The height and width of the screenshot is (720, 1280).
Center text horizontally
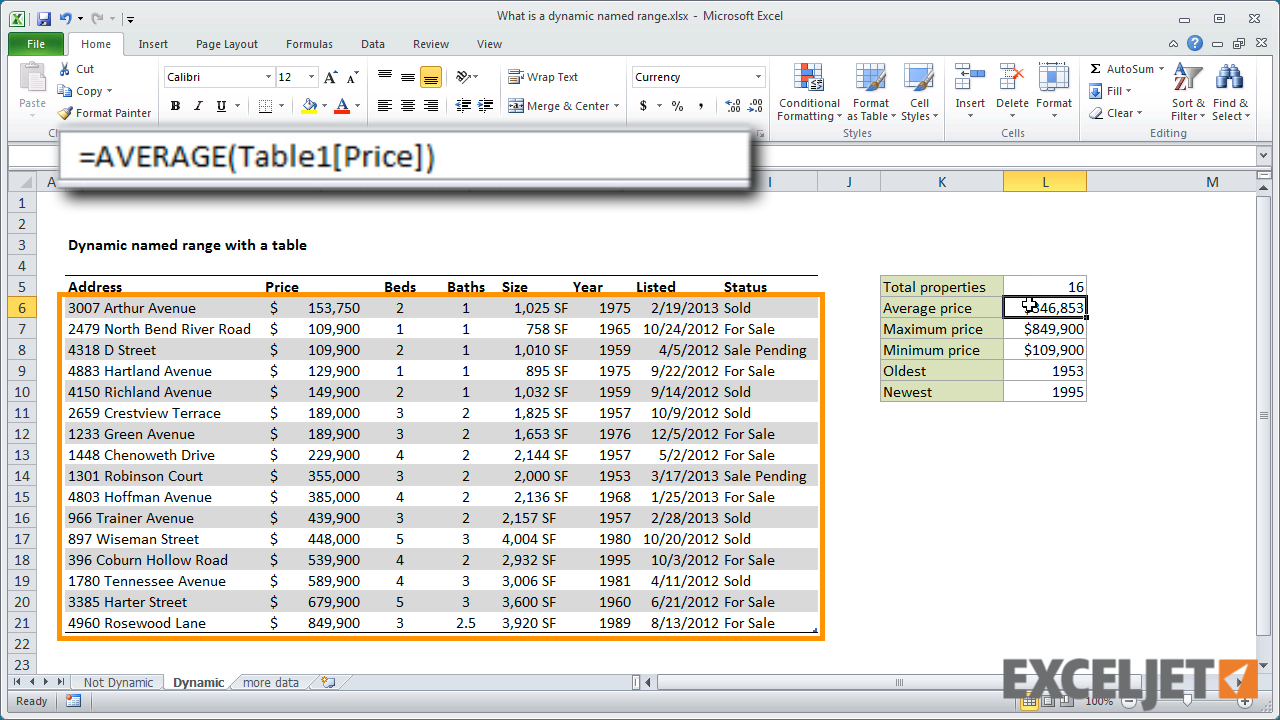point(408,106)
